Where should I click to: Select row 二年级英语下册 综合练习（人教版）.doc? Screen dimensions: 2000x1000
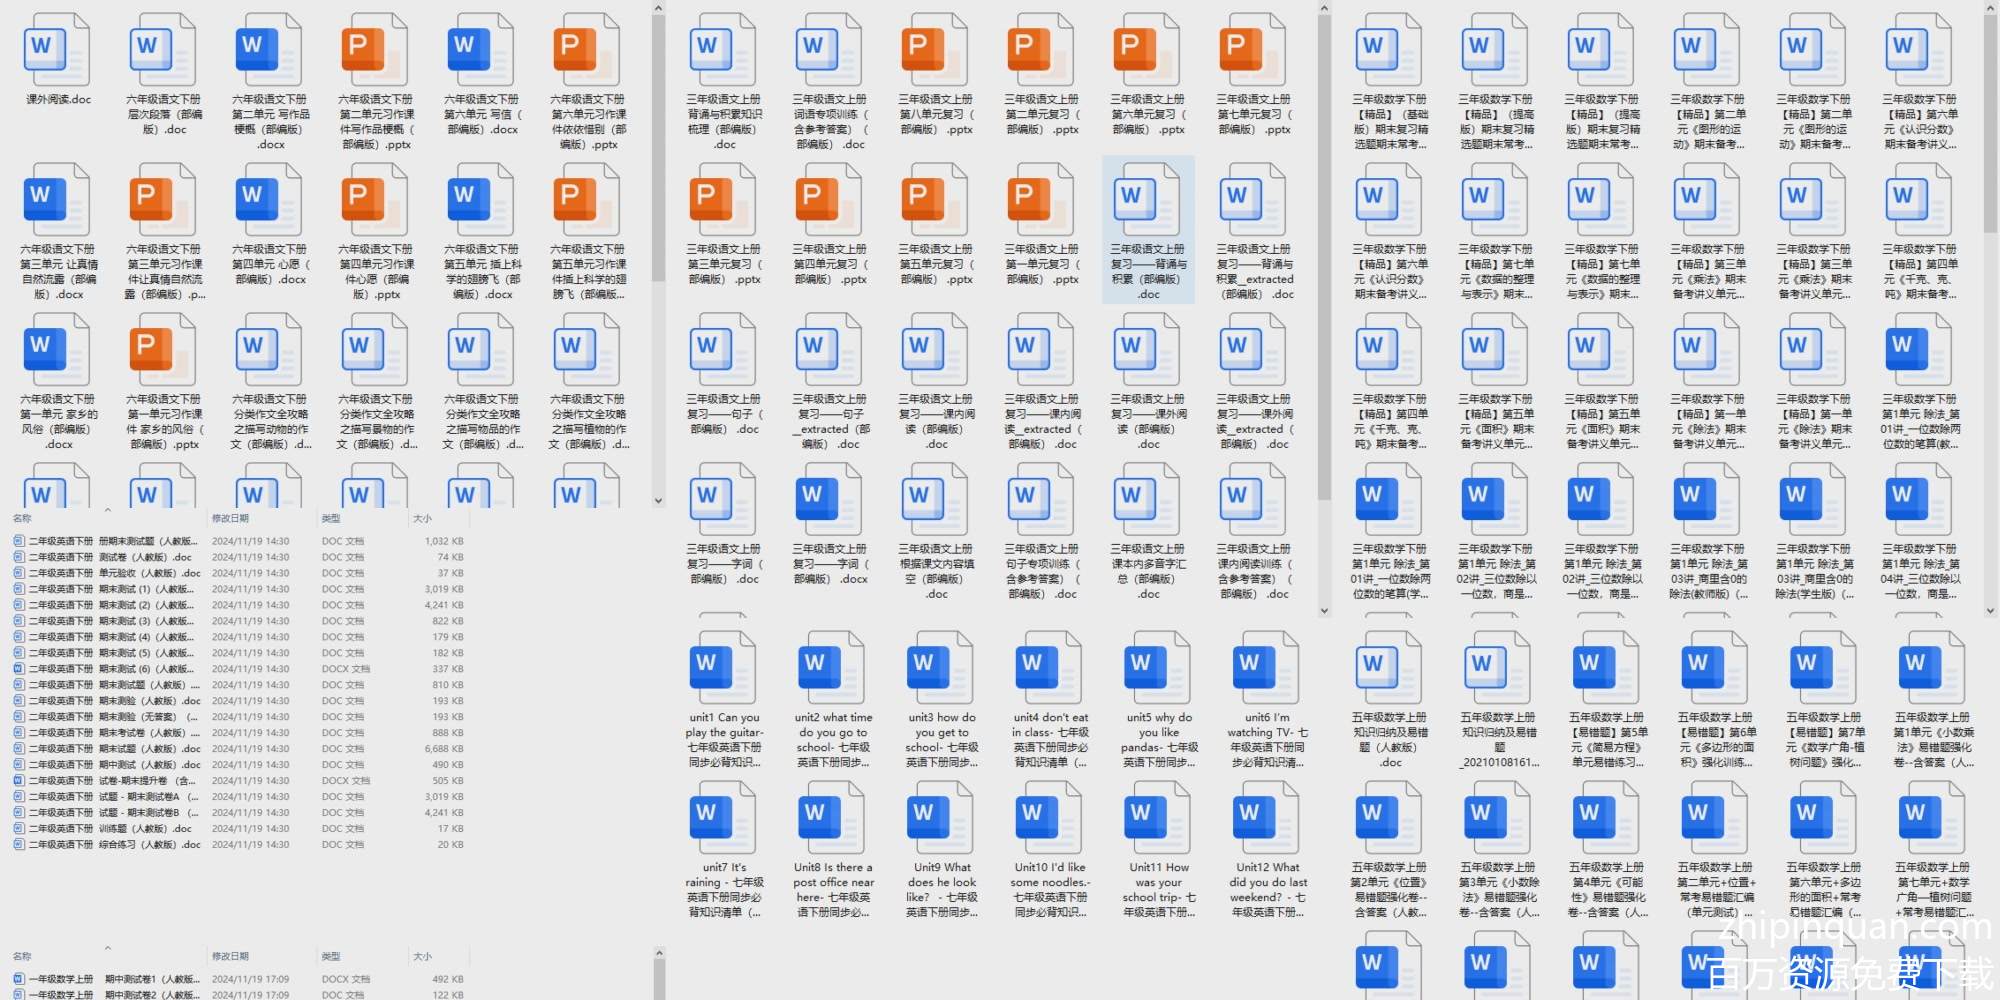coord(238,845)
